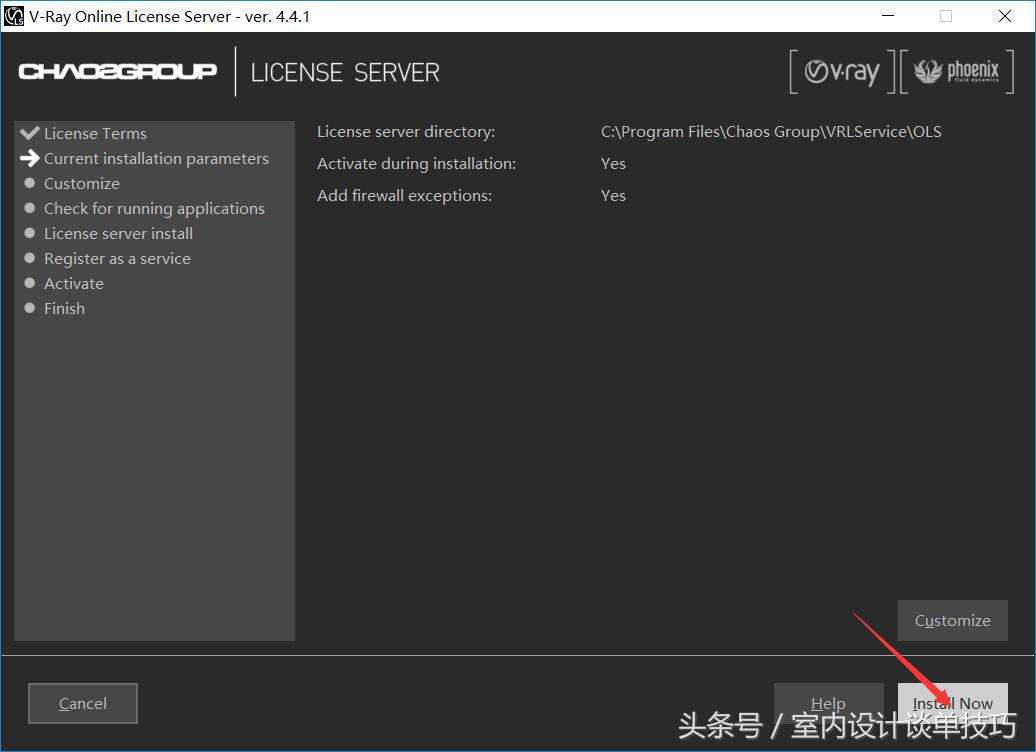
Task: Click the License server directory label
Action: [x=406, y=132]
